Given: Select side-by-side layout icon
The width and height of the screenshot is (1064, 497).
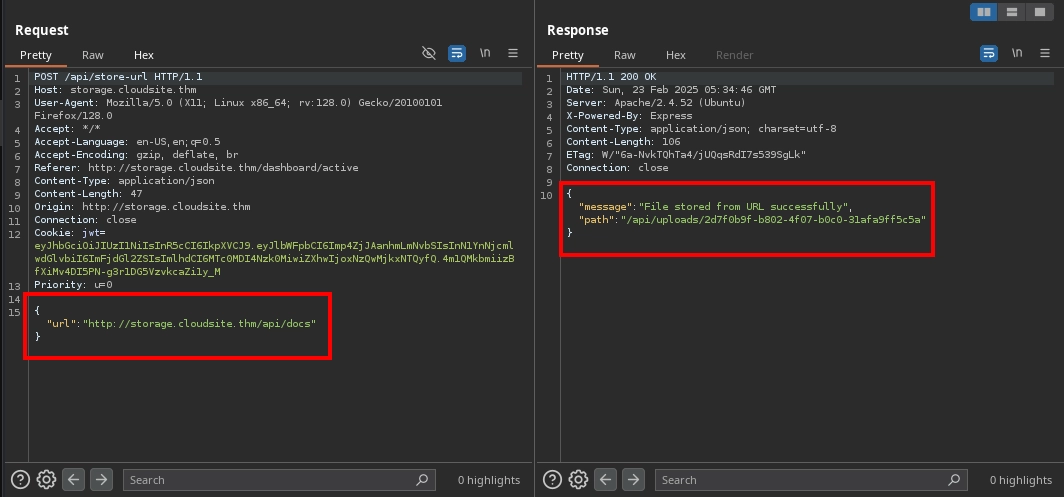Looking at the screenshot, I should pos(984,12).
